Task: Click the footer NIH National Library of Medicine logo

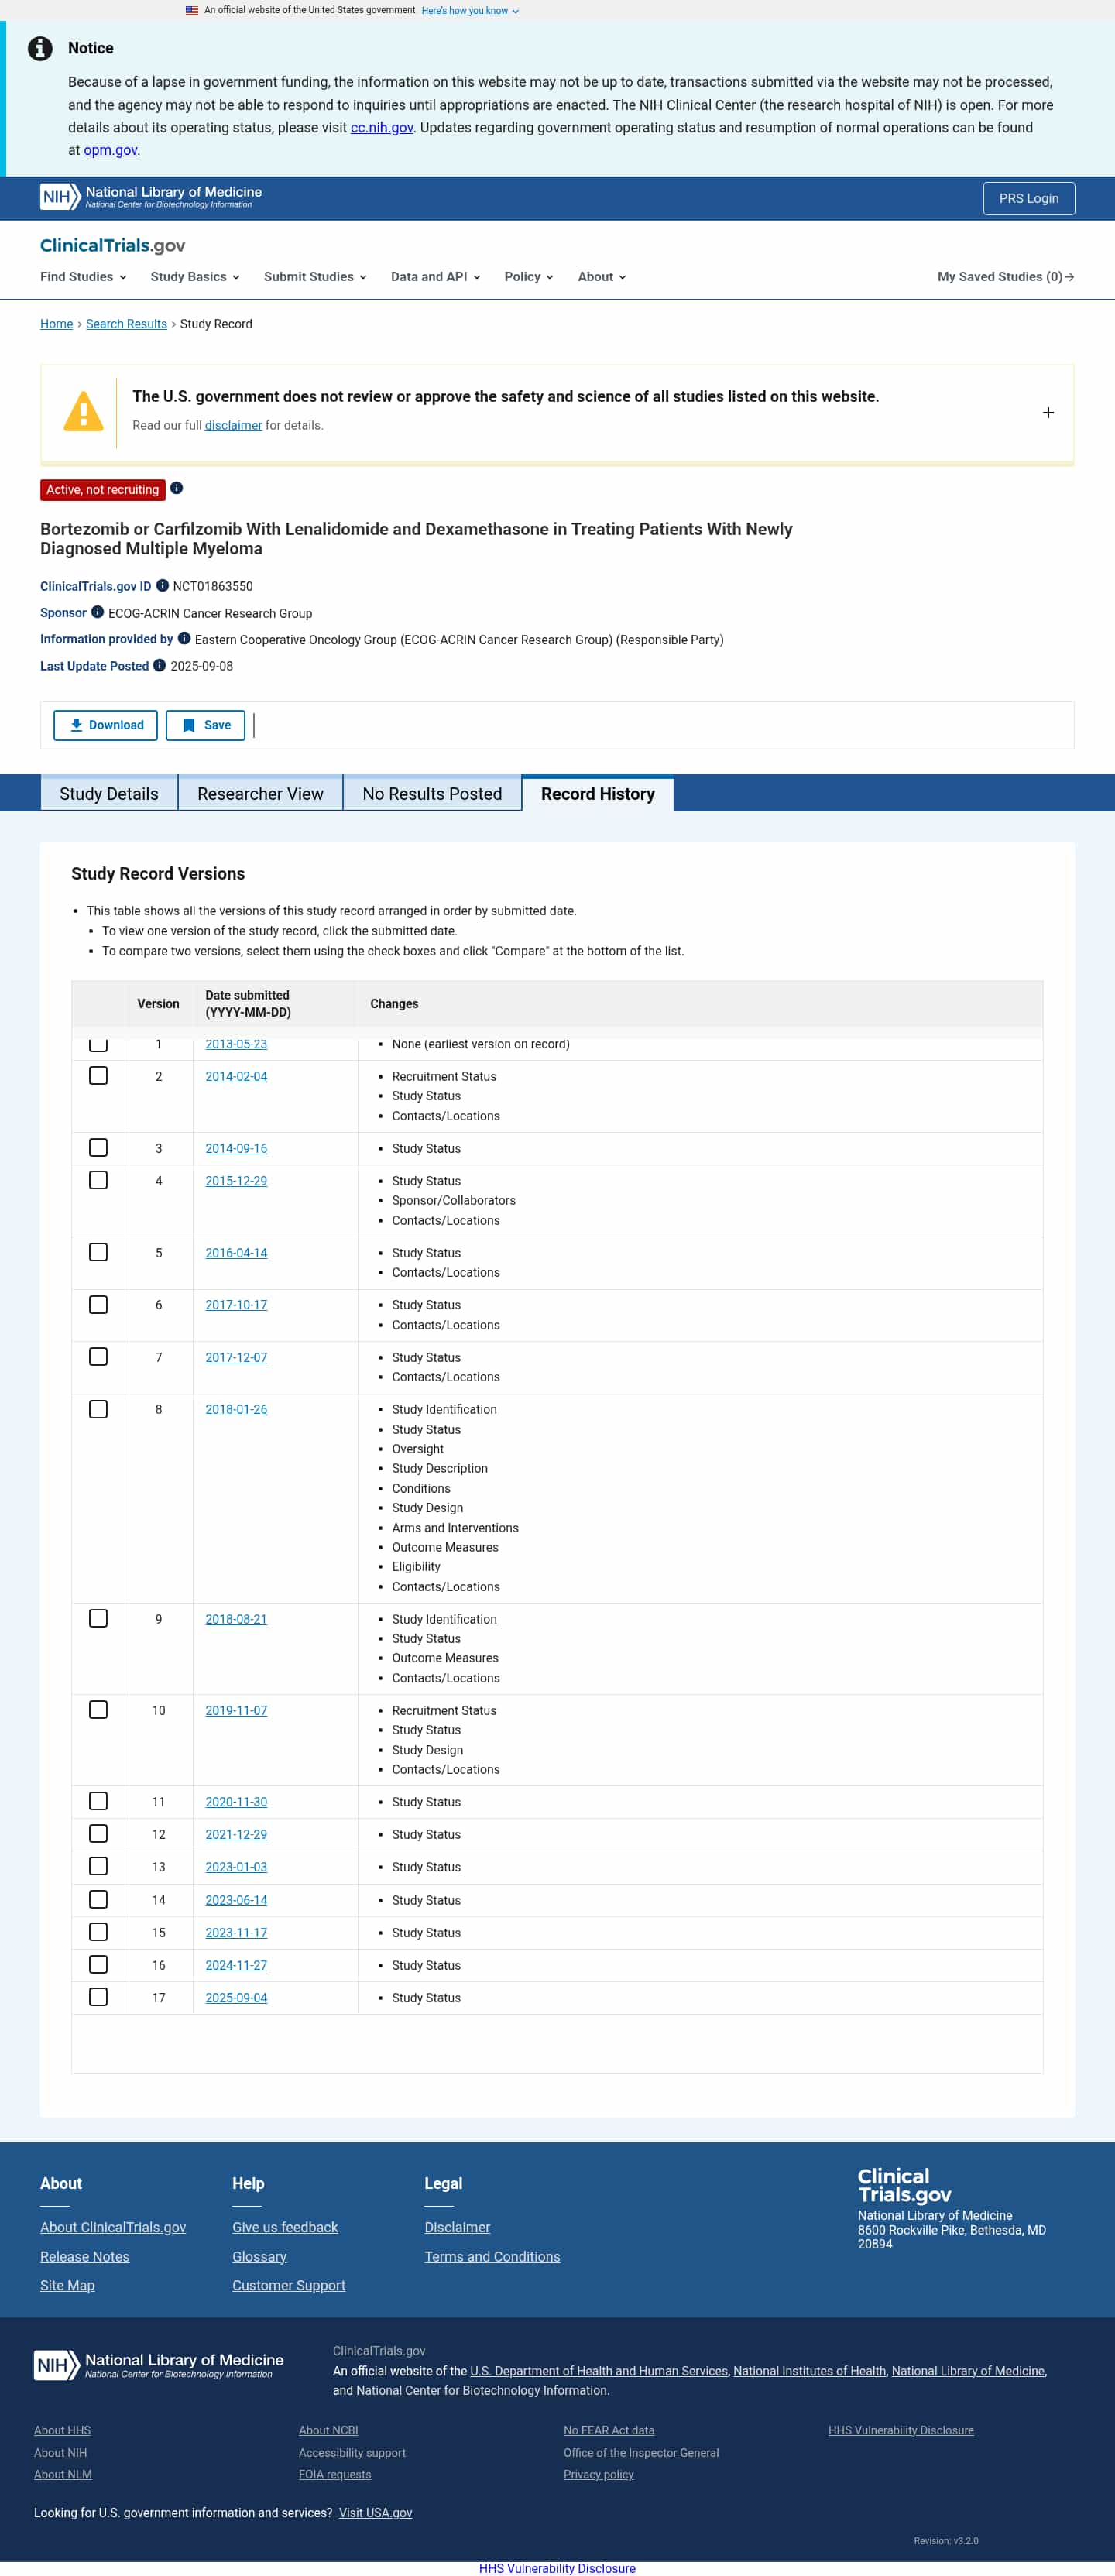Action: 159,2364
